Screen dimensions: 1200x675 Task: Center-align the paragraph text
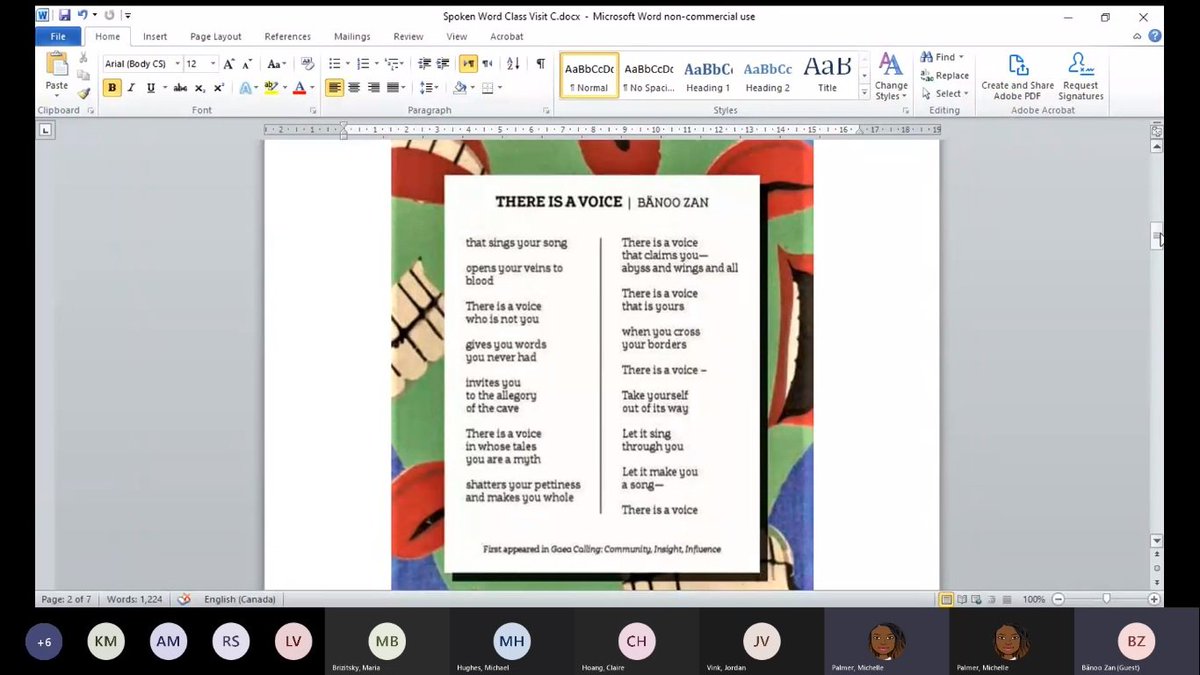click(x=354, y=88)
